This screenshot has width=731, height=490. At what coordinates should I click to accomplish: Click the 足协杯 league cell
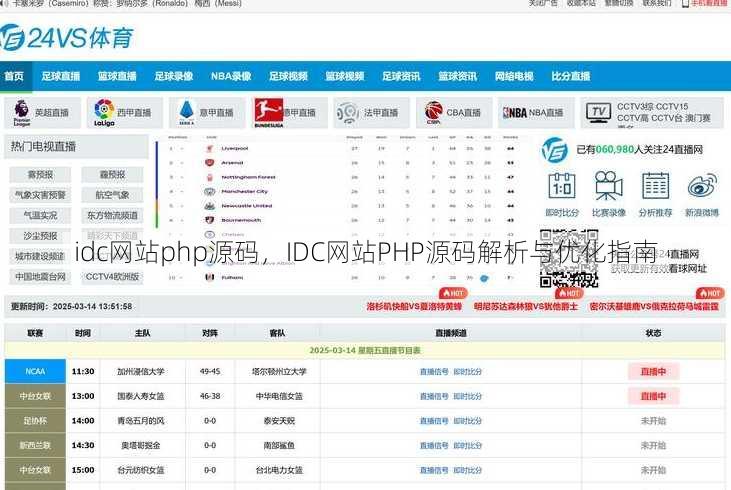(35, 421)
